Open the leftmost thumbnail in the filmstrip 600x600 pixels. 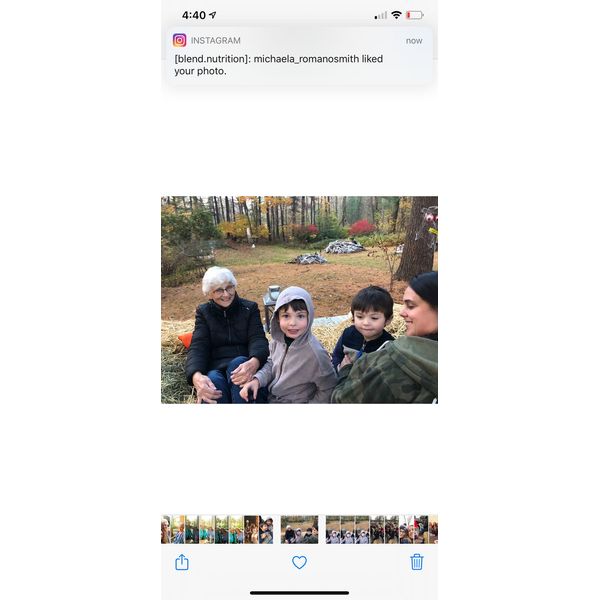(166, 529)
